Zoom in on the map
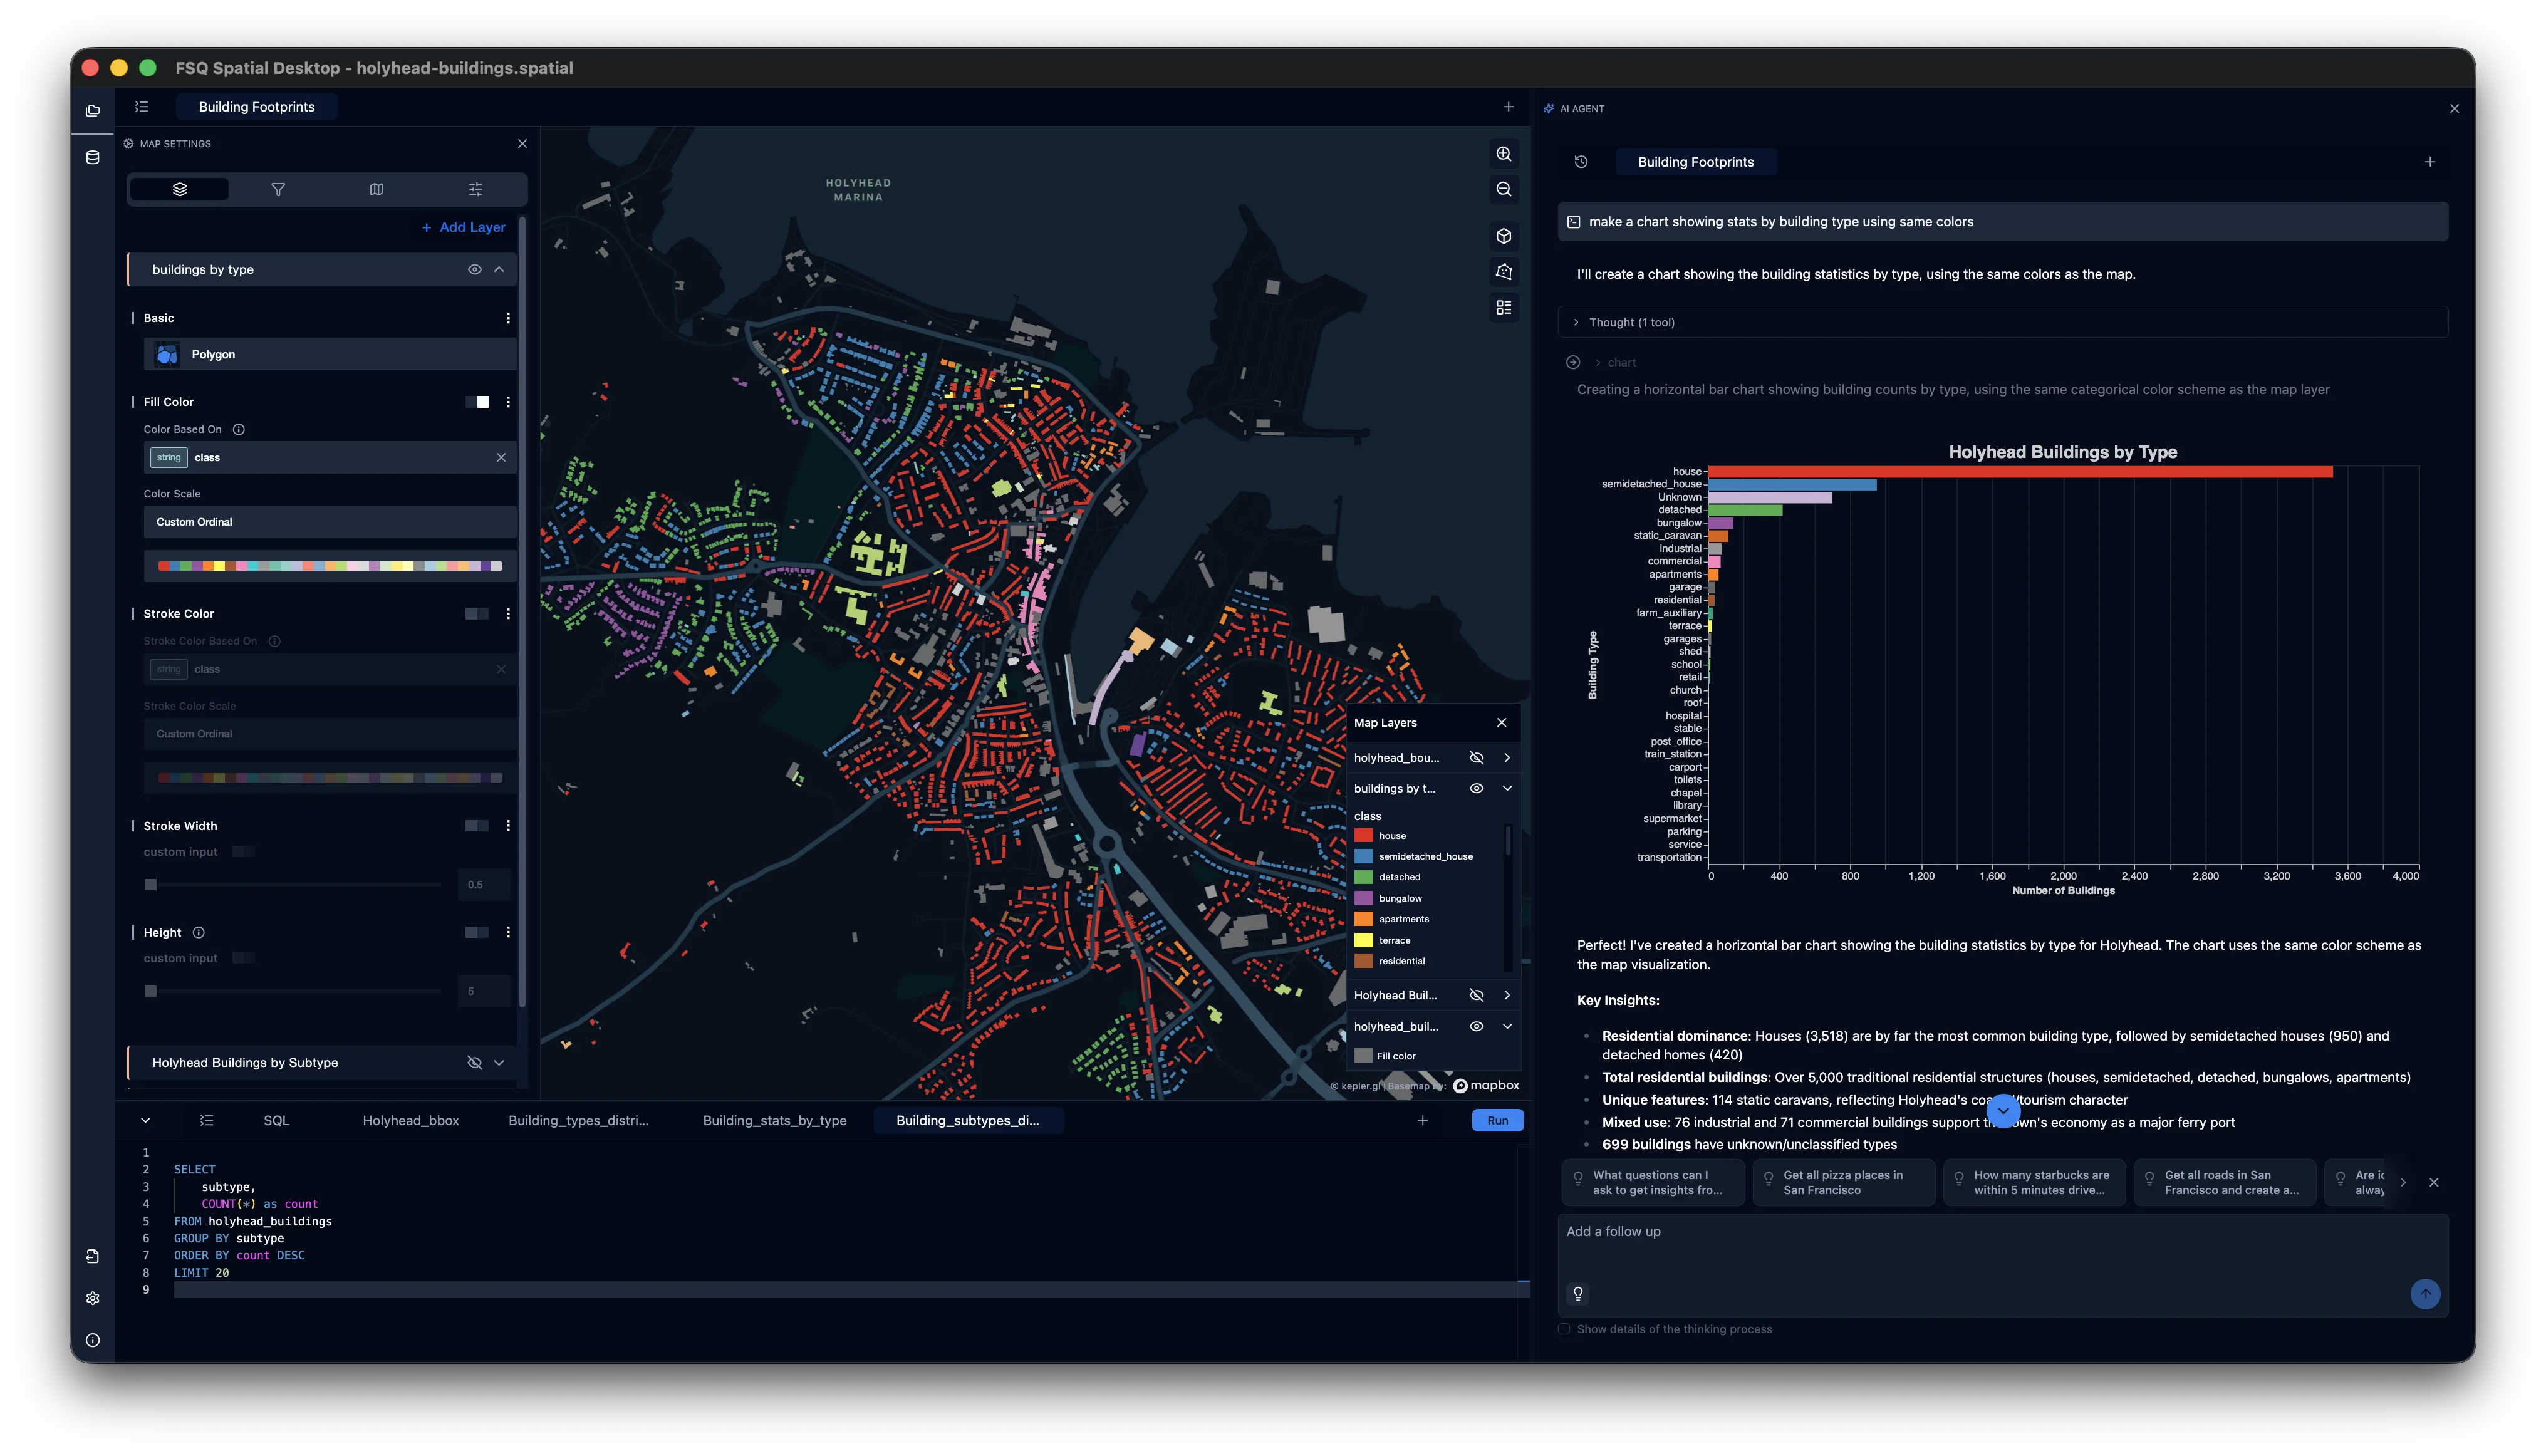 tap(1503, 154)
